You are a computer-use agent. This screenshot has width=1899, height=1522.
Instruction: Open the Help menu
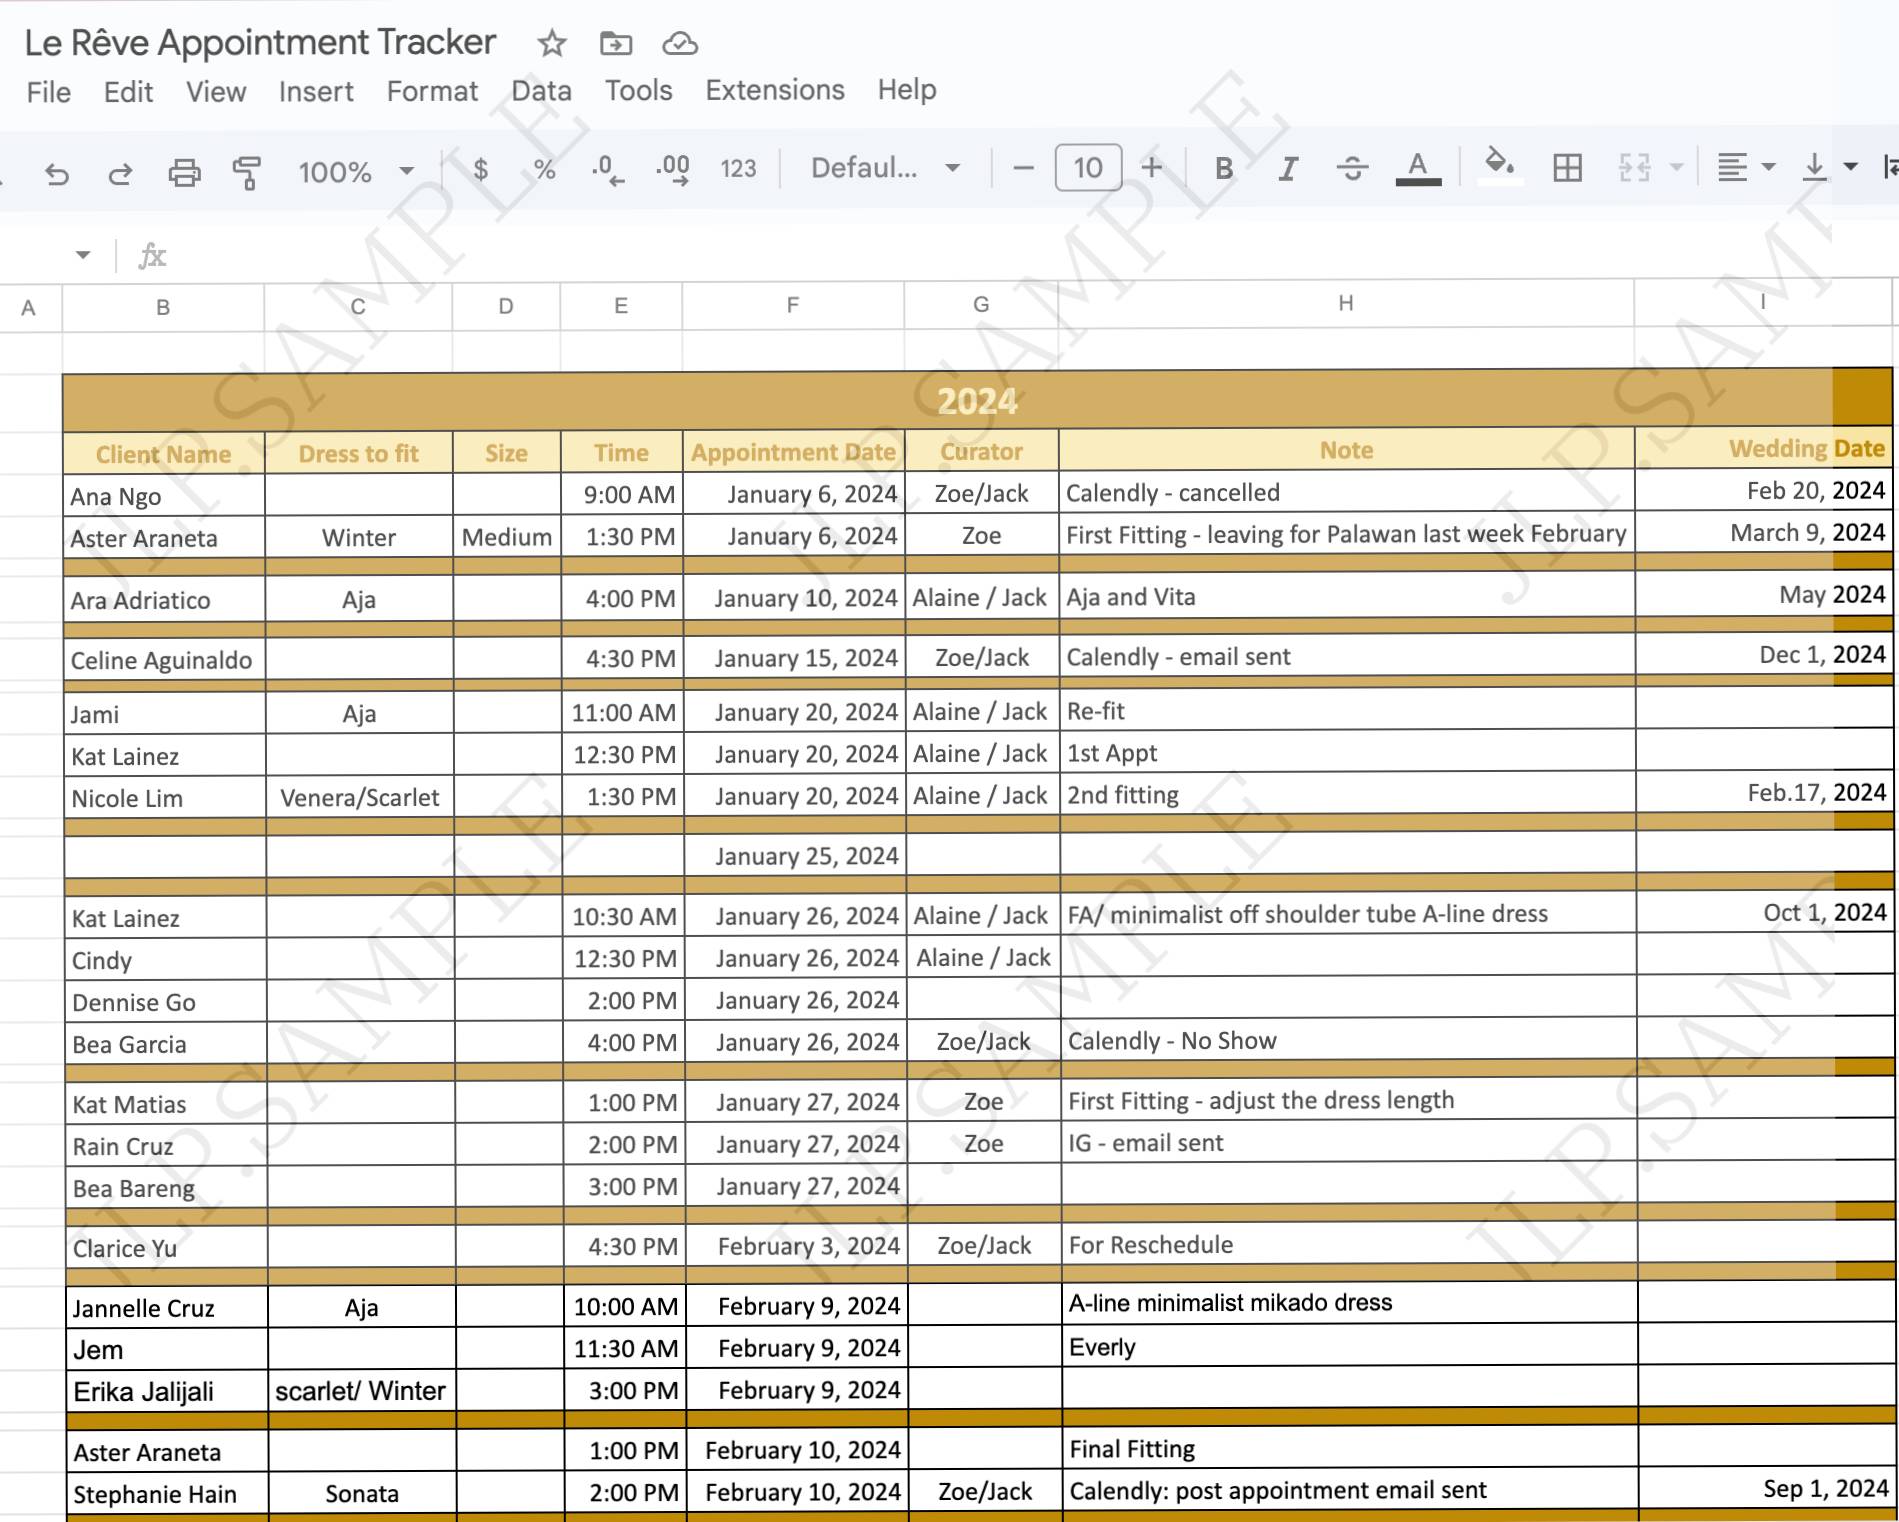[x=907, y=89]
